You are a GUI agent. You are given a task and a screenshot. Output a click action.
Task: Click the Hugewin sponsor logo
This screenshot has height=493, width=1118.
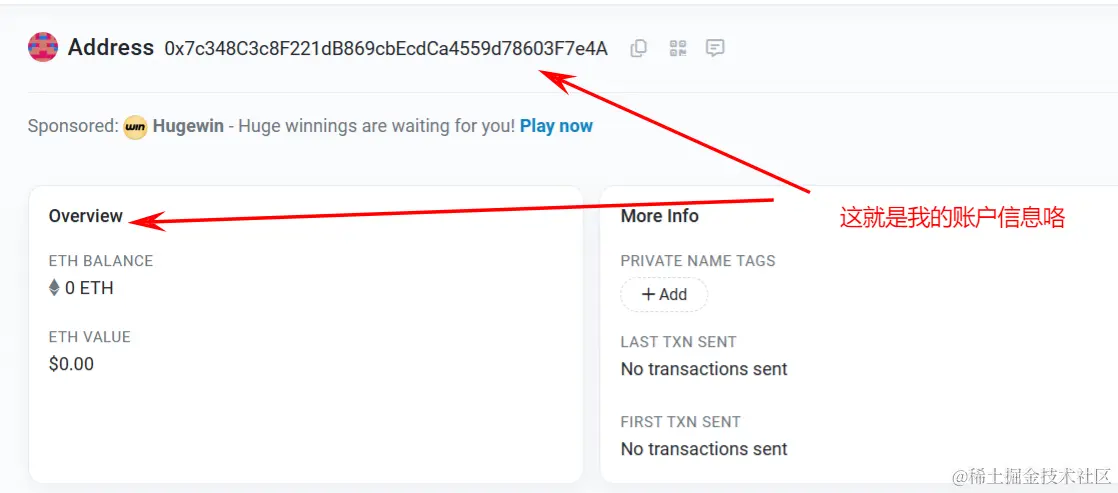pyautogui.click(x=135, y=127)
